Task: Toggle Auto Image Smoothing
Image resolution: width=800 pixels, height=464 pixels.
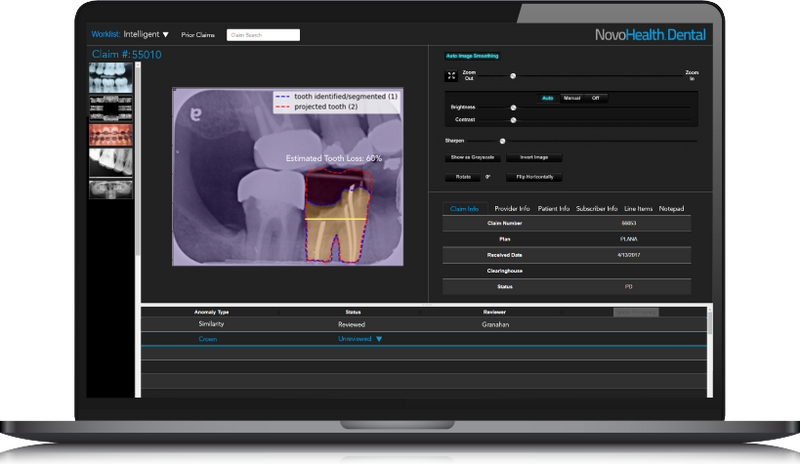Action: [x=472, y=56]
